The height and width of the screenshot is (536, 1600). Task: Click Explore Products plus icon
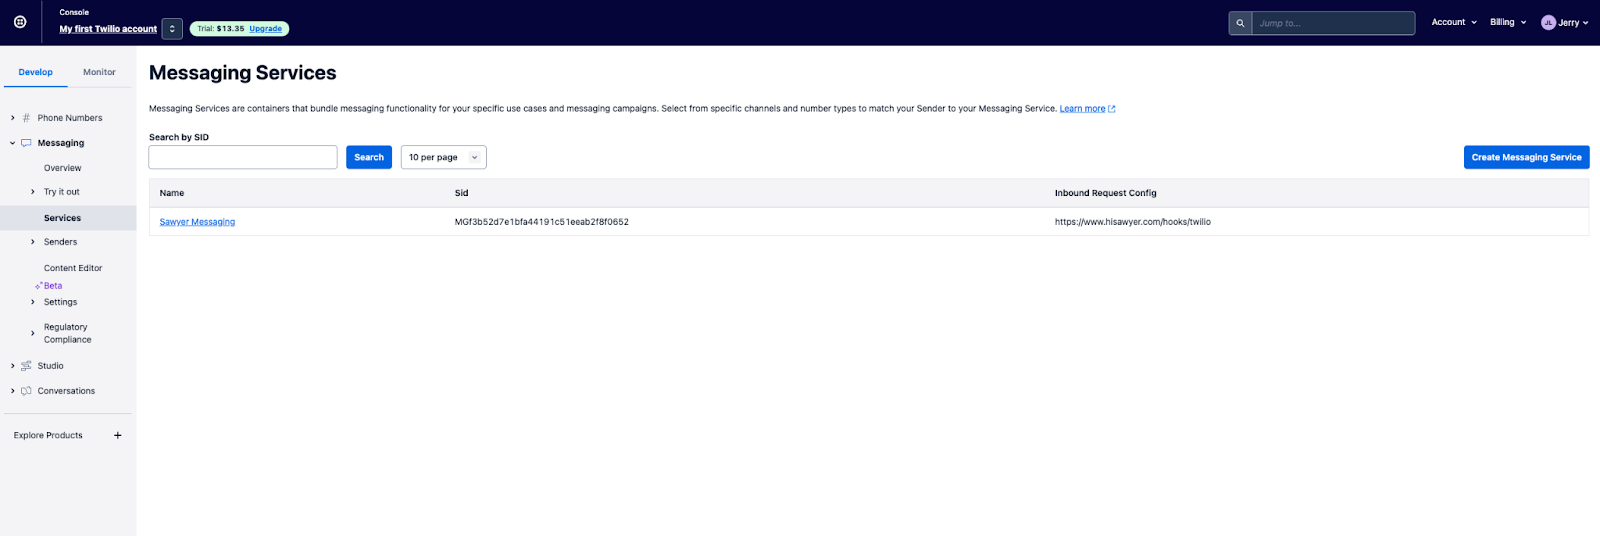click(118, 435)
